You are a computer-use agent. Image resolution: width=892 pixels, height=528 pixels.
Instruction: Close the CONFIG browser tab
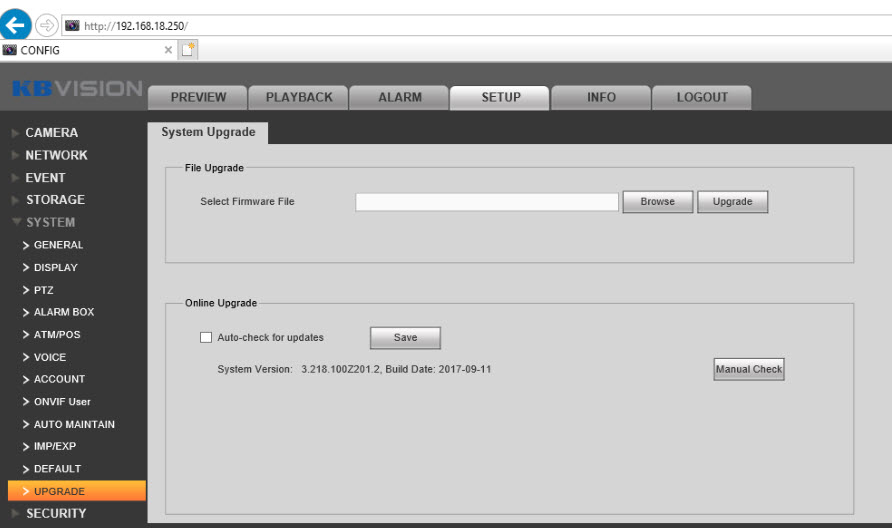coord(168,50)
